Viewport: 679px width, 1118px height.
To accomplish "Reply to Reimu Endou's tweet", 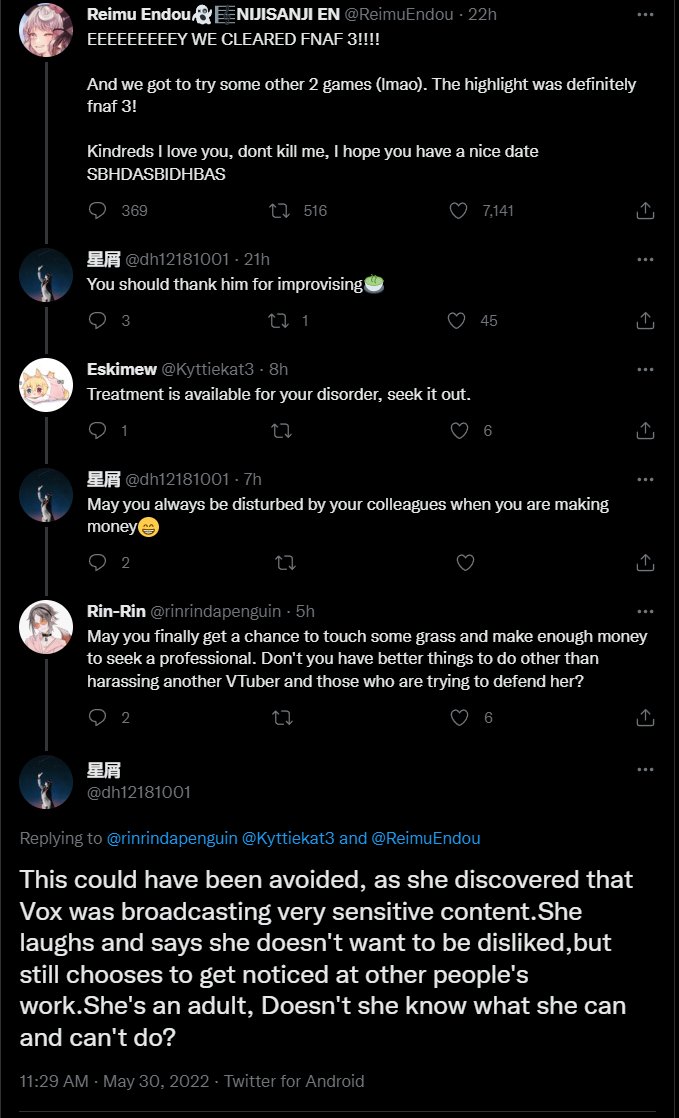I will click(x=98, y=210).
